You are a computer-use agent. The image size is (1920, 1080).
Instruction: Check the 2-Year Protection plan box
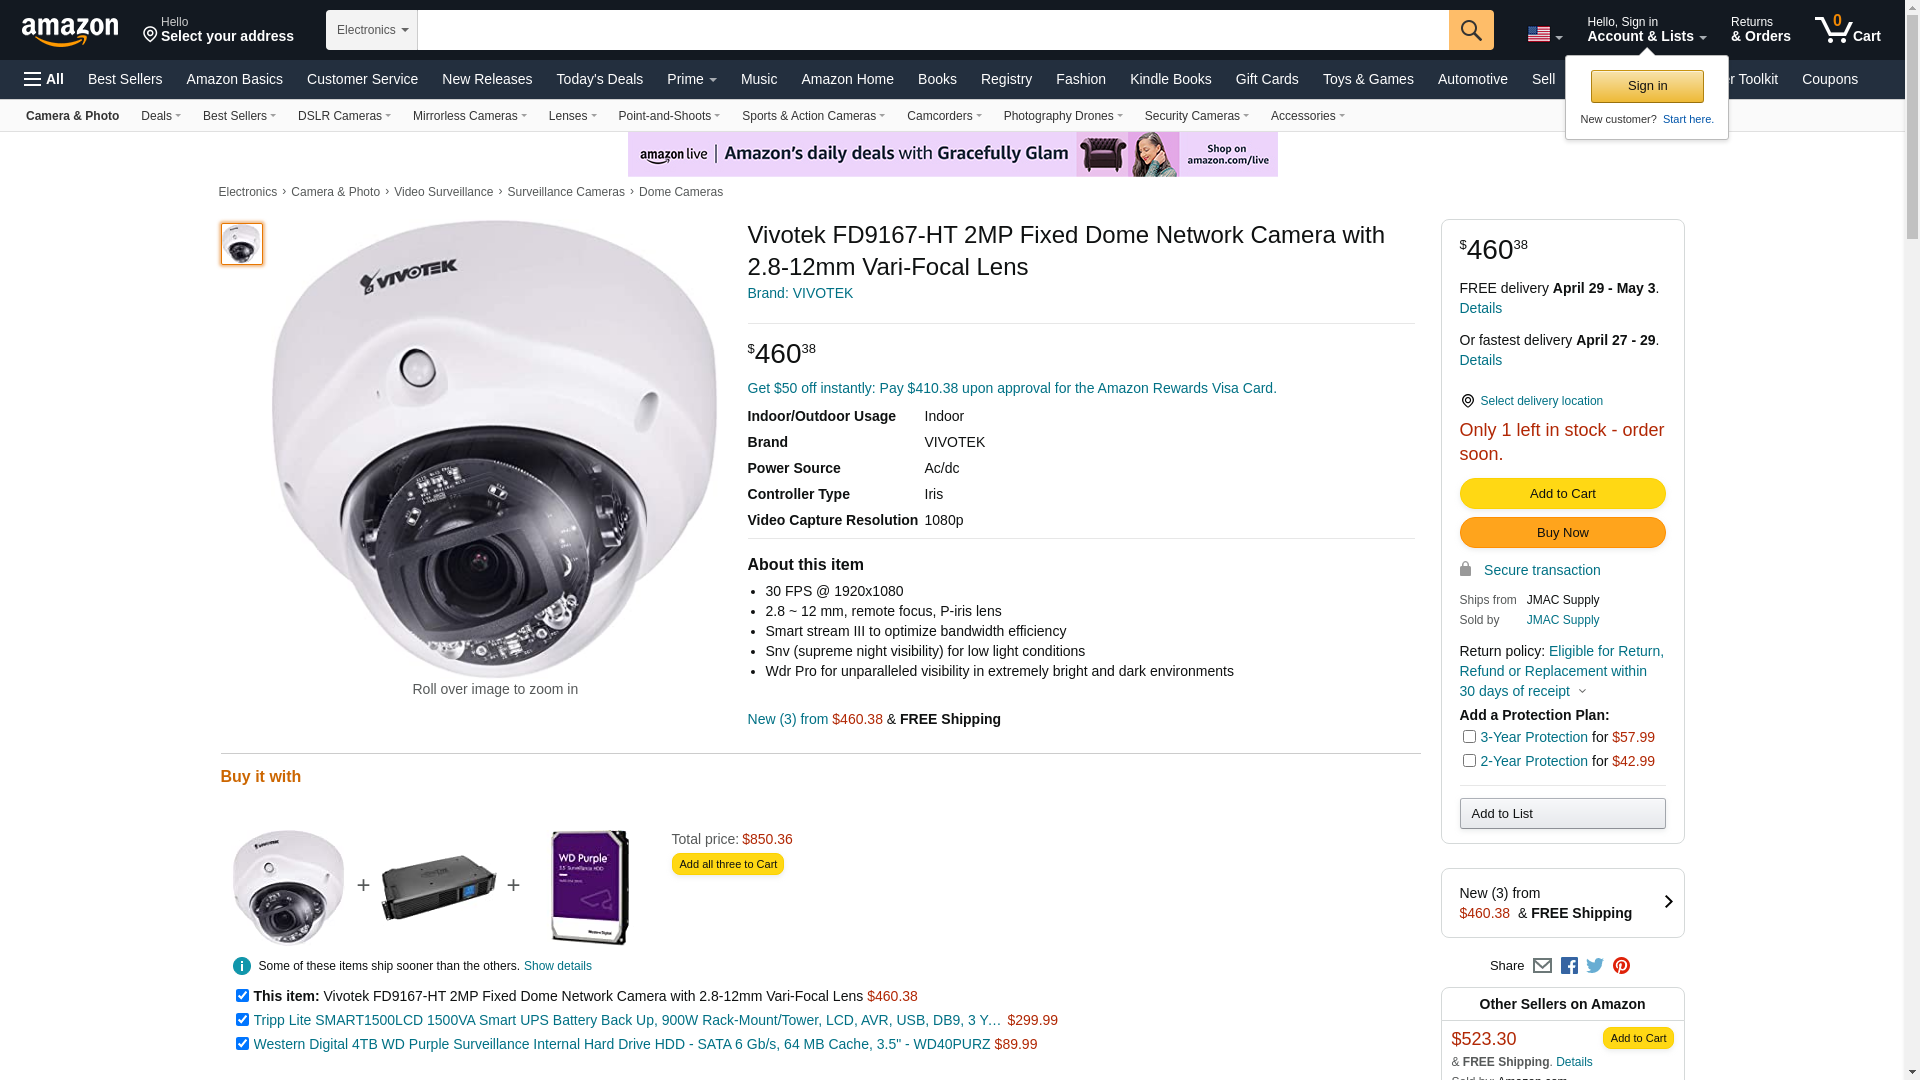point(1469,761)
